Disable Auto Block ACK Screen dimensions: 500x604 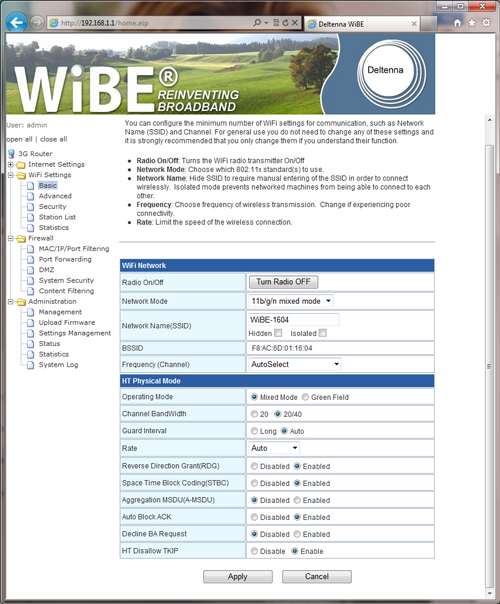click(x=254, y=517)
